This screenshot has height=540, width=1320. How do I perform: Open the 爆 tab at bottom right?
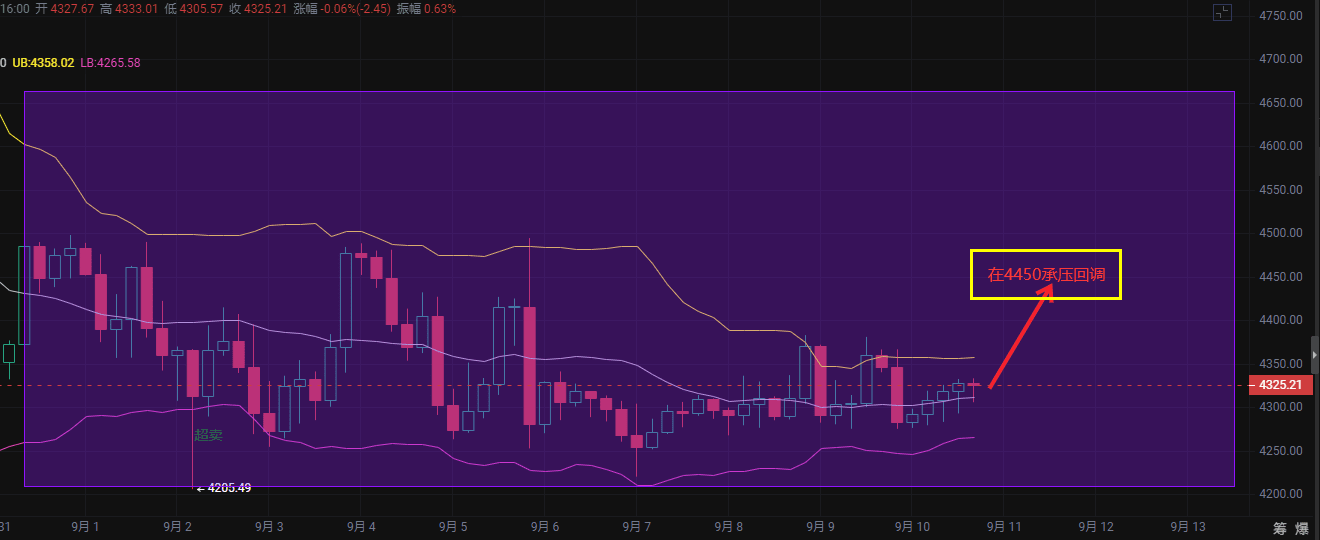point(1303,528)
